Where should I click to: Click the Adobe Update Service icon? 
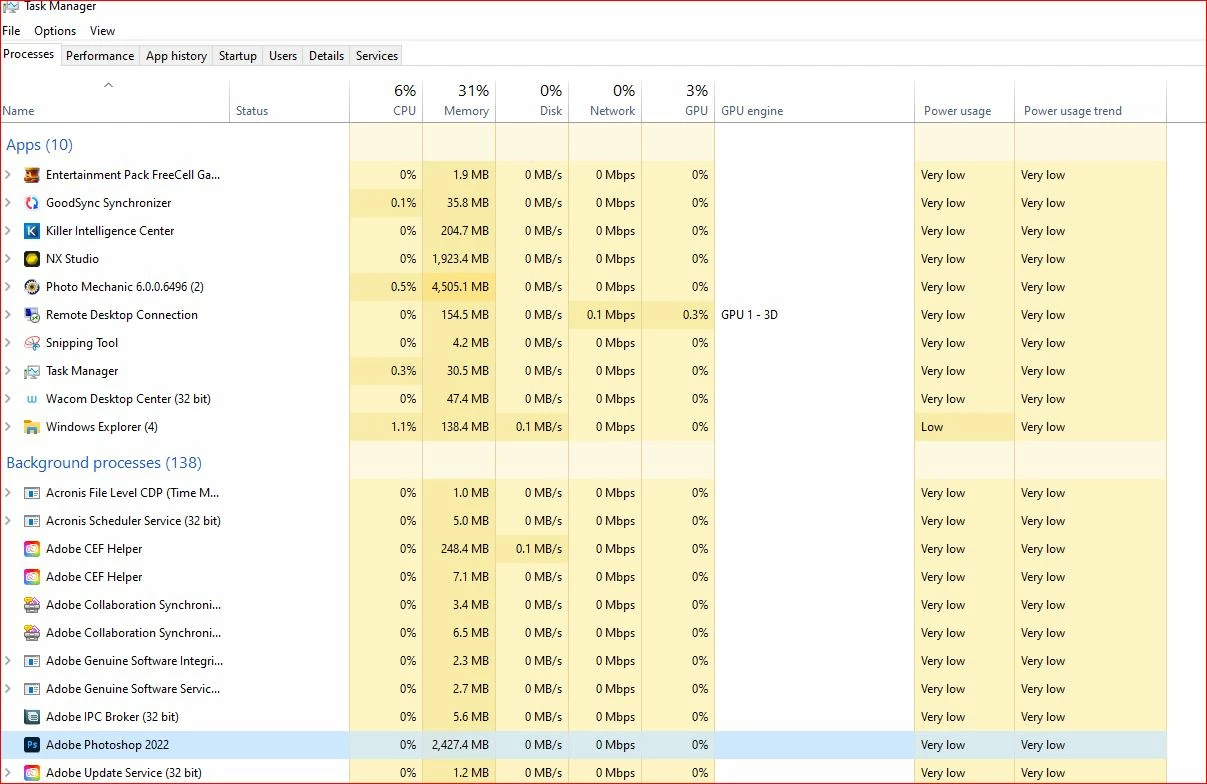click(x=31, y=773)
